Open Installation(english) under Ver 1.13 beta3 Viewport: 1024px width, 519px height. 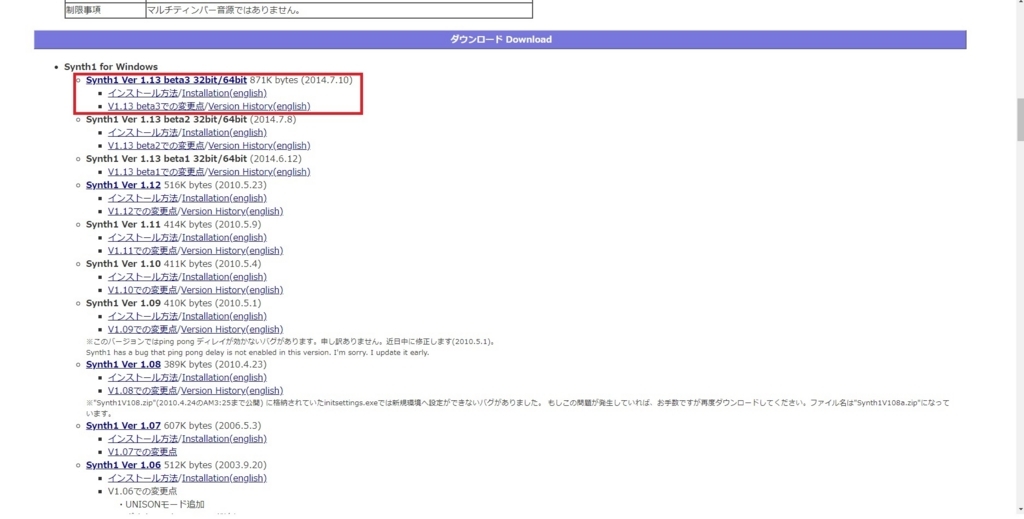[x=224, y=93]
